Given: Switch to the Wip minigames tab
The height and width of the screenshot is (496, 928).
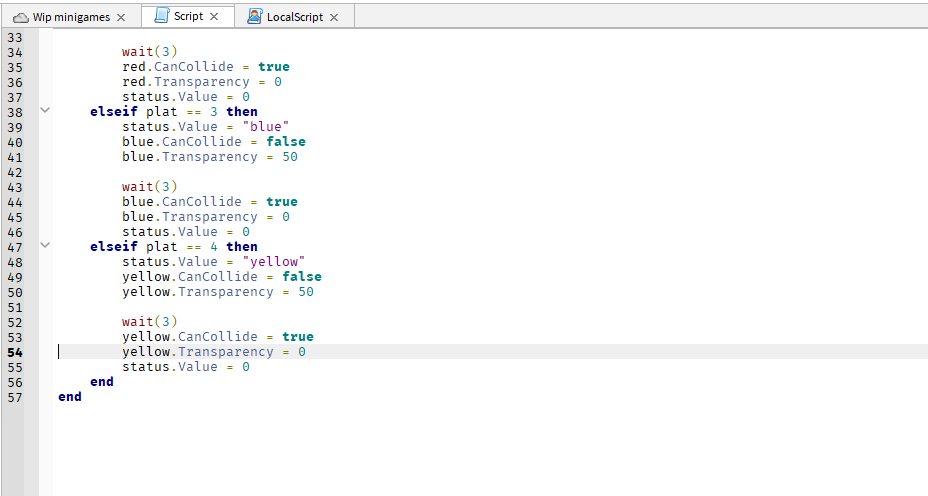Looking at the screenshot, I should tap(71, 17).
